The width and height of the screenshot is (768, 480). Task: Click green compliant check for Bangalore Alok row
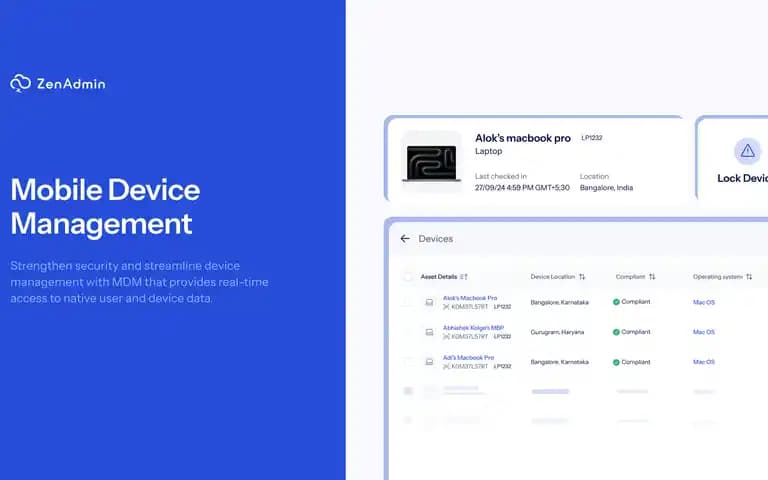tap(616, 302)
